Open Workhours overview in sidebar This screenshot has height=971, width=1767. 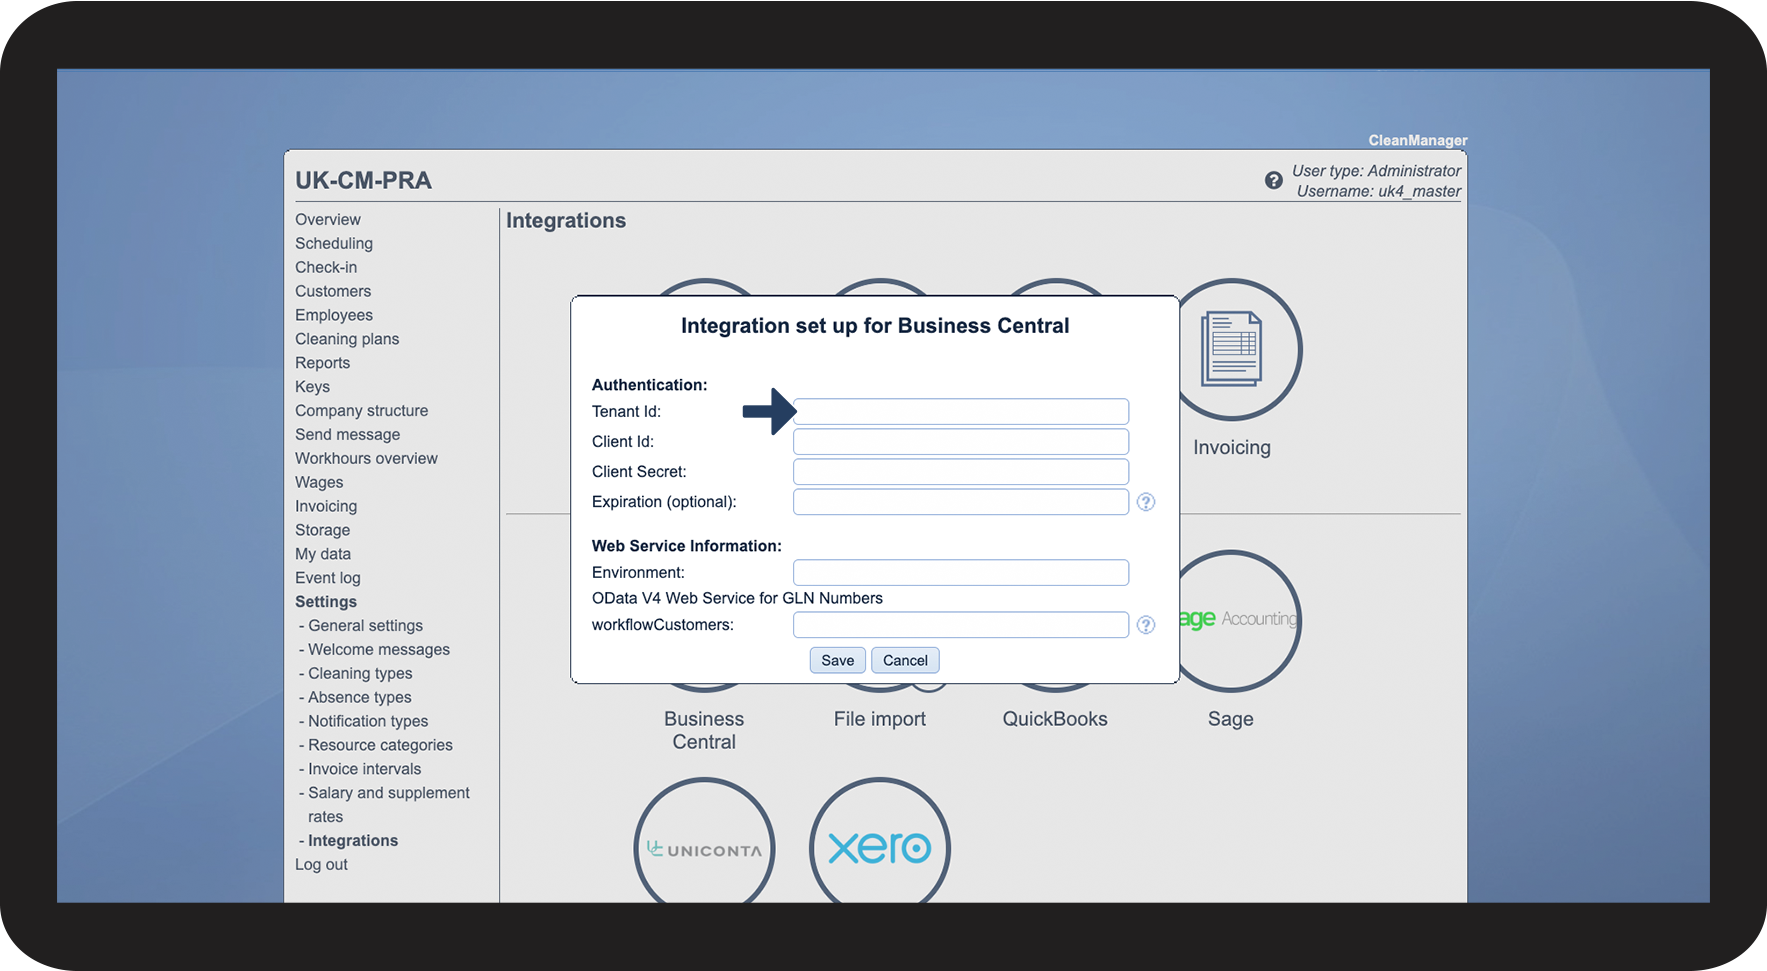click(366, 458)
